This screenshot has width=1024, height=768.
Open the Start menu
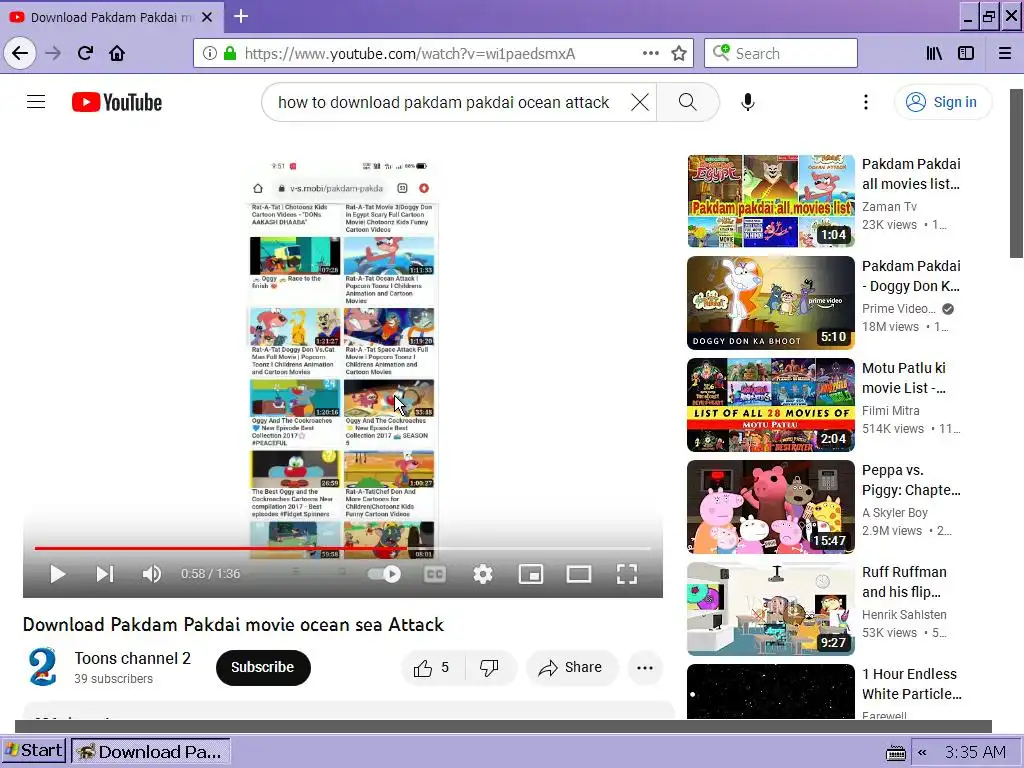[33, 750]
